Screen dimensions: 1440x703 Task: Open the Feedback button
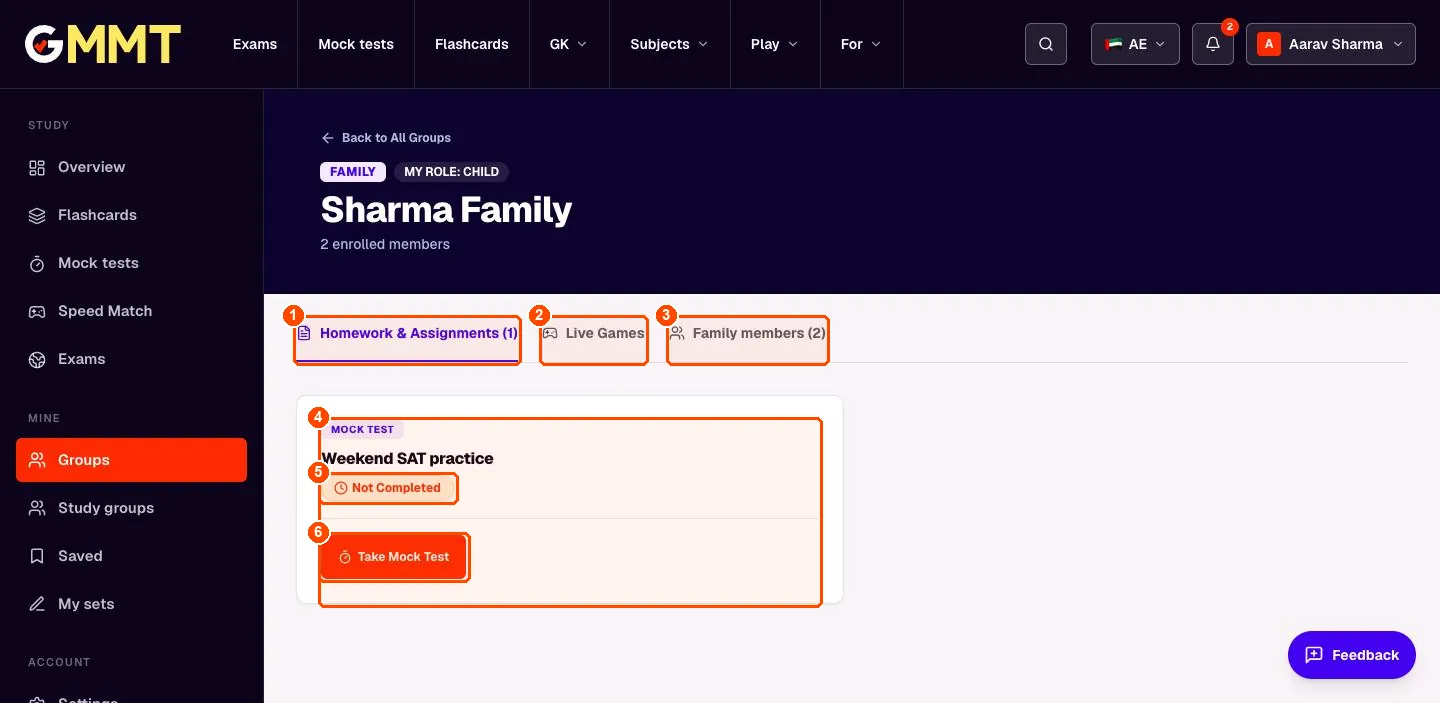[1352, 655]
